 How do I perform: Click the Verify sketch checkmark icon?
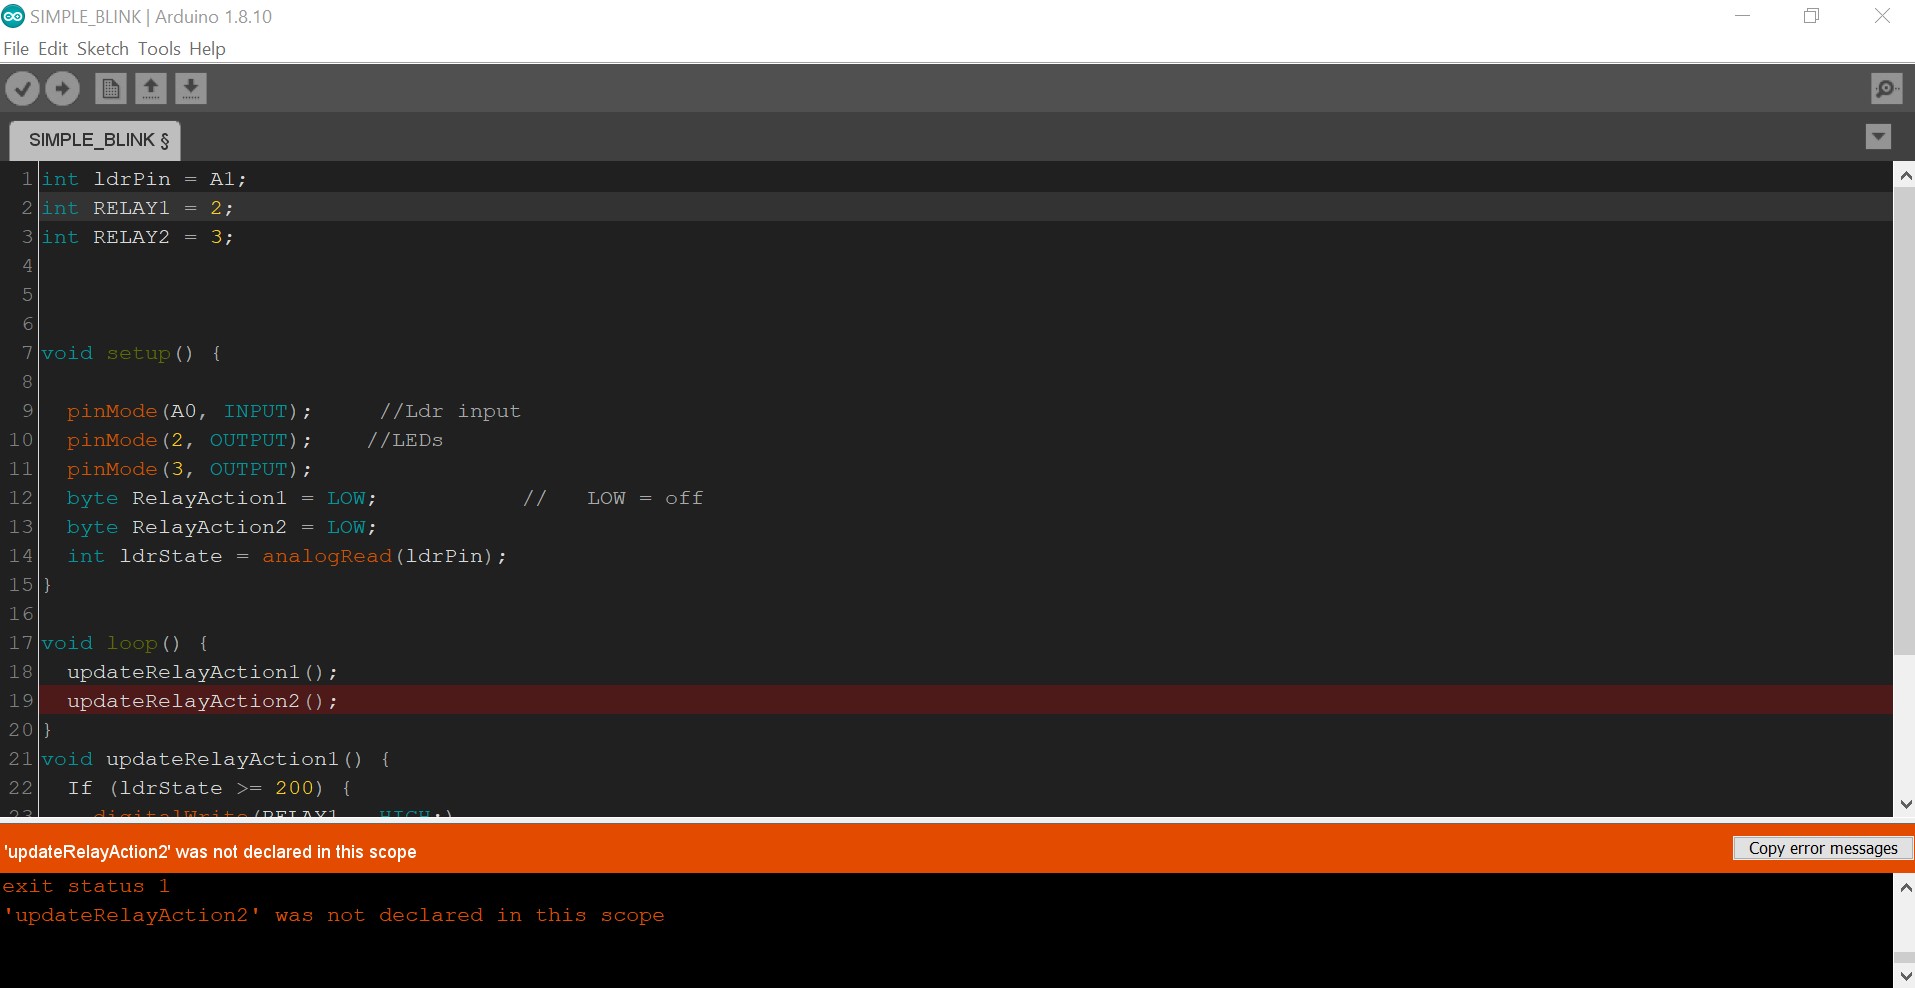click(x=22, y=89)
